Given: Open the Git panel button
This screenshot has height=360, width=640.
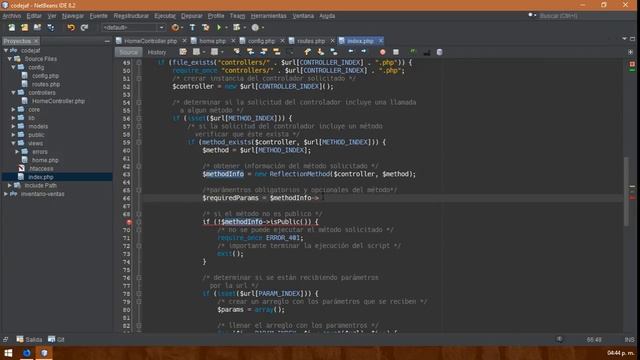Looking at the screenshot, I should 56,340.
